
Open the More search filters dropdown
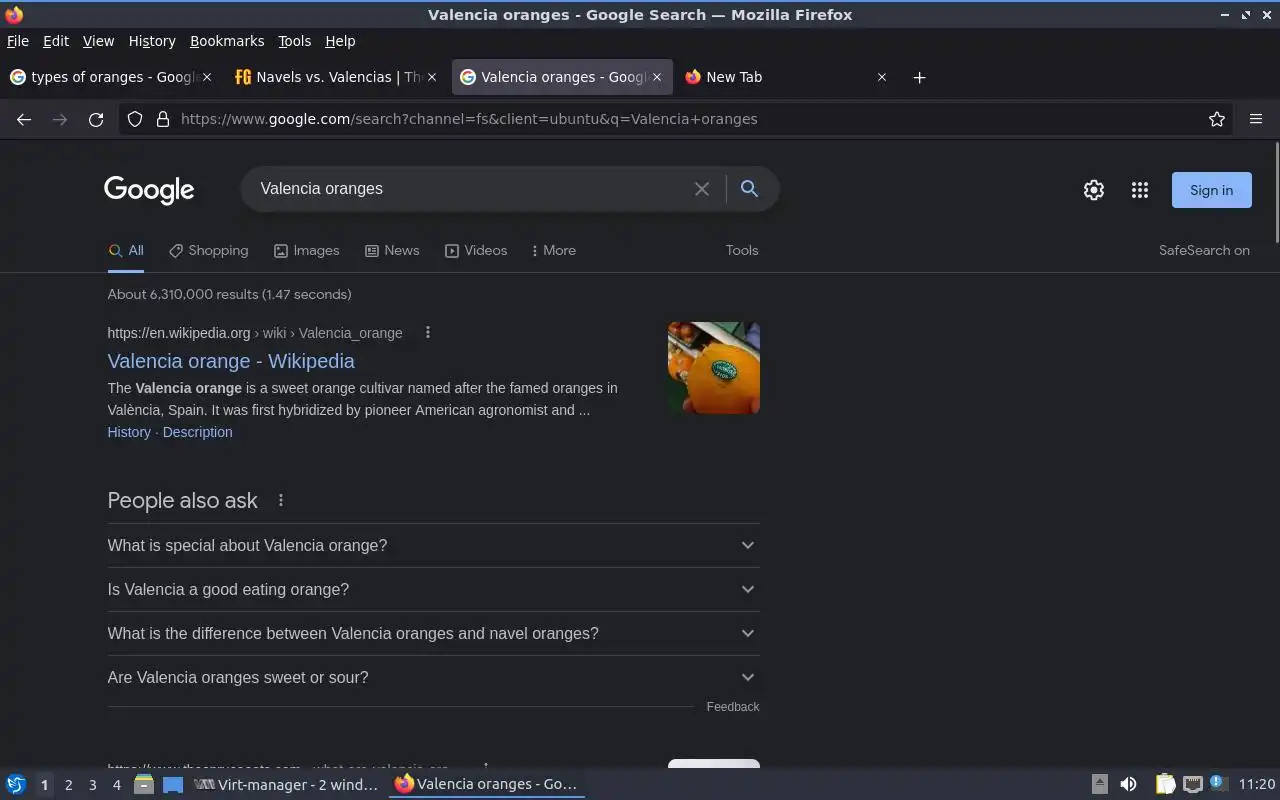[553, 251]
